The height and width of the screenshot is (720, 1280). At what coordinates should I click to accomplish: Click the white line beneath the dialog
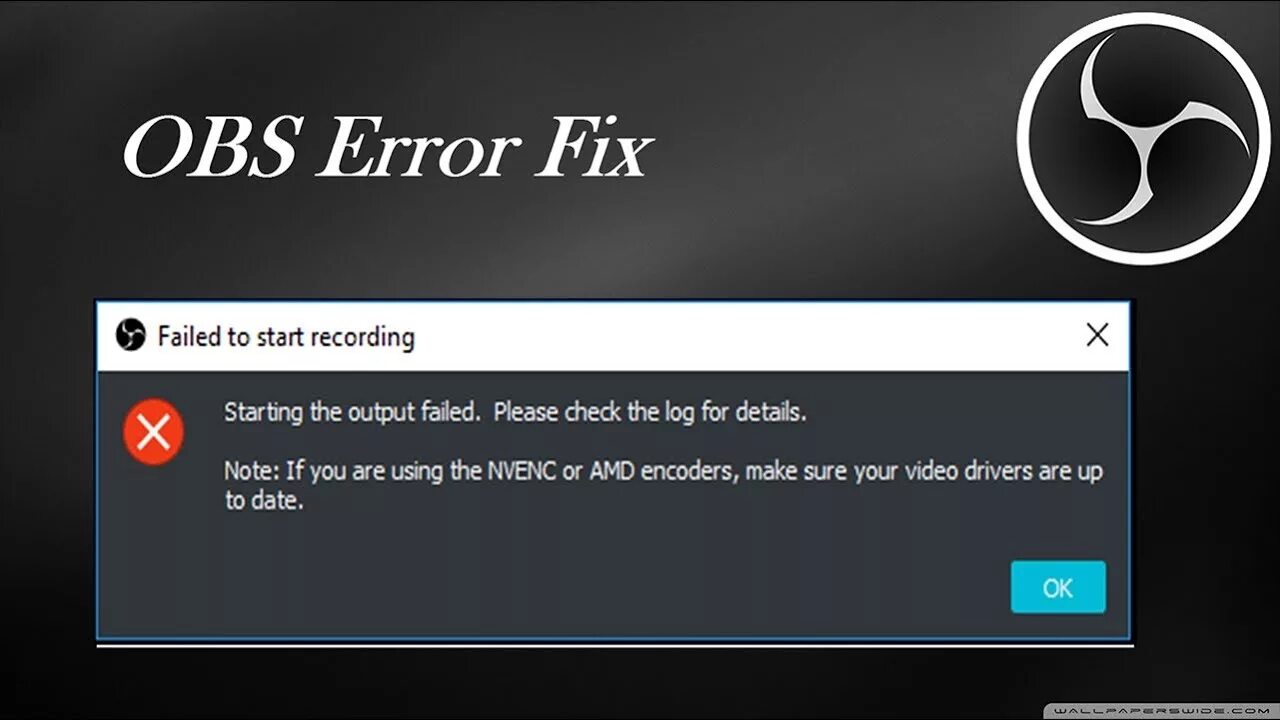coord(614,646)
